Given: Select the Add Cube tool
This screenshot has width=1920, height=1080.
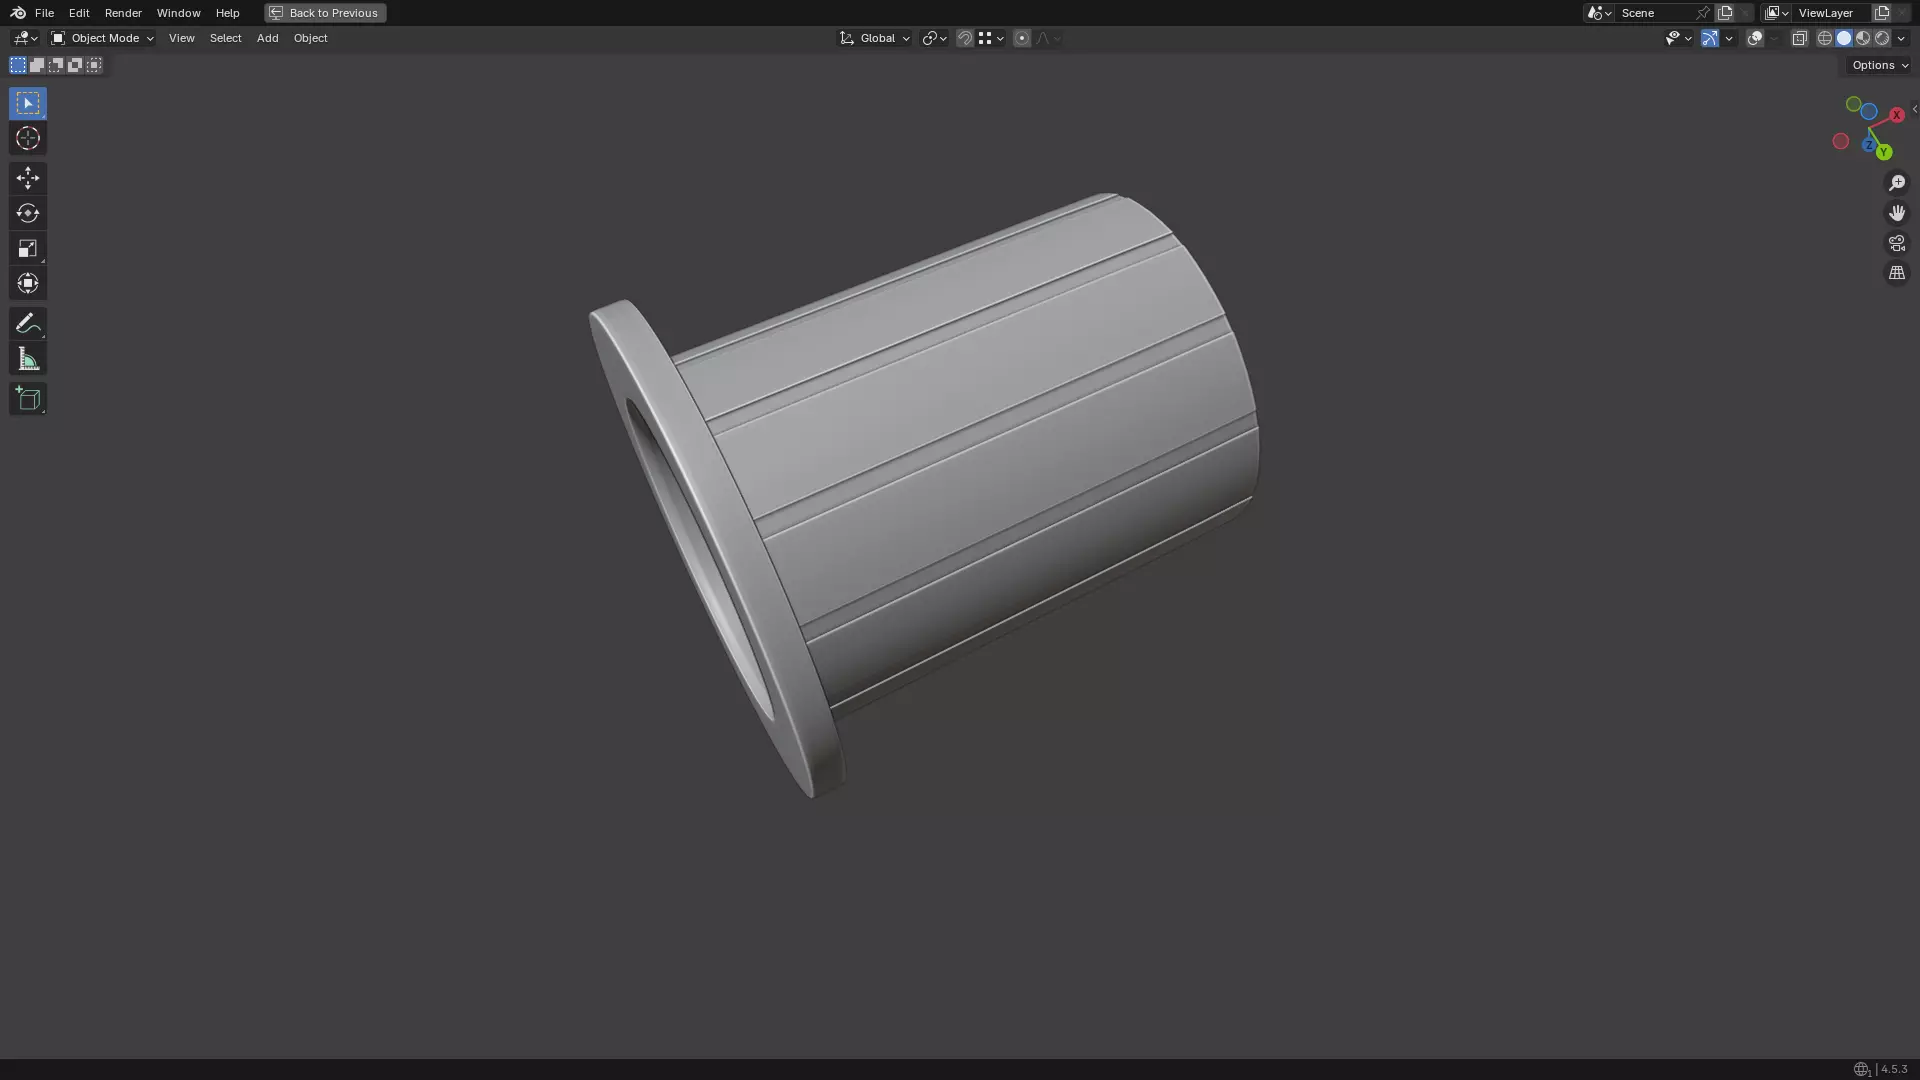Looking at the screenshot, I should 28,399.
